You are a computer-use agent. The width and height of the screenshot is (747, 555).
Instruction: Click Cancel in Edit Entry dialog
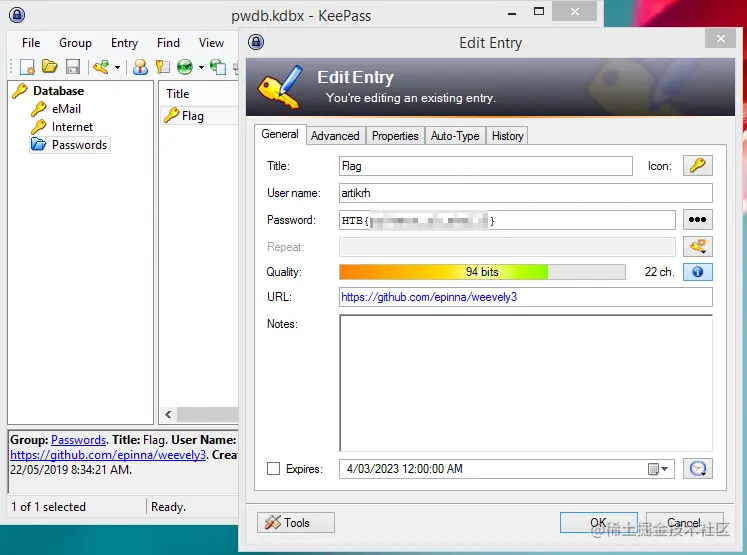coord(685,523)
